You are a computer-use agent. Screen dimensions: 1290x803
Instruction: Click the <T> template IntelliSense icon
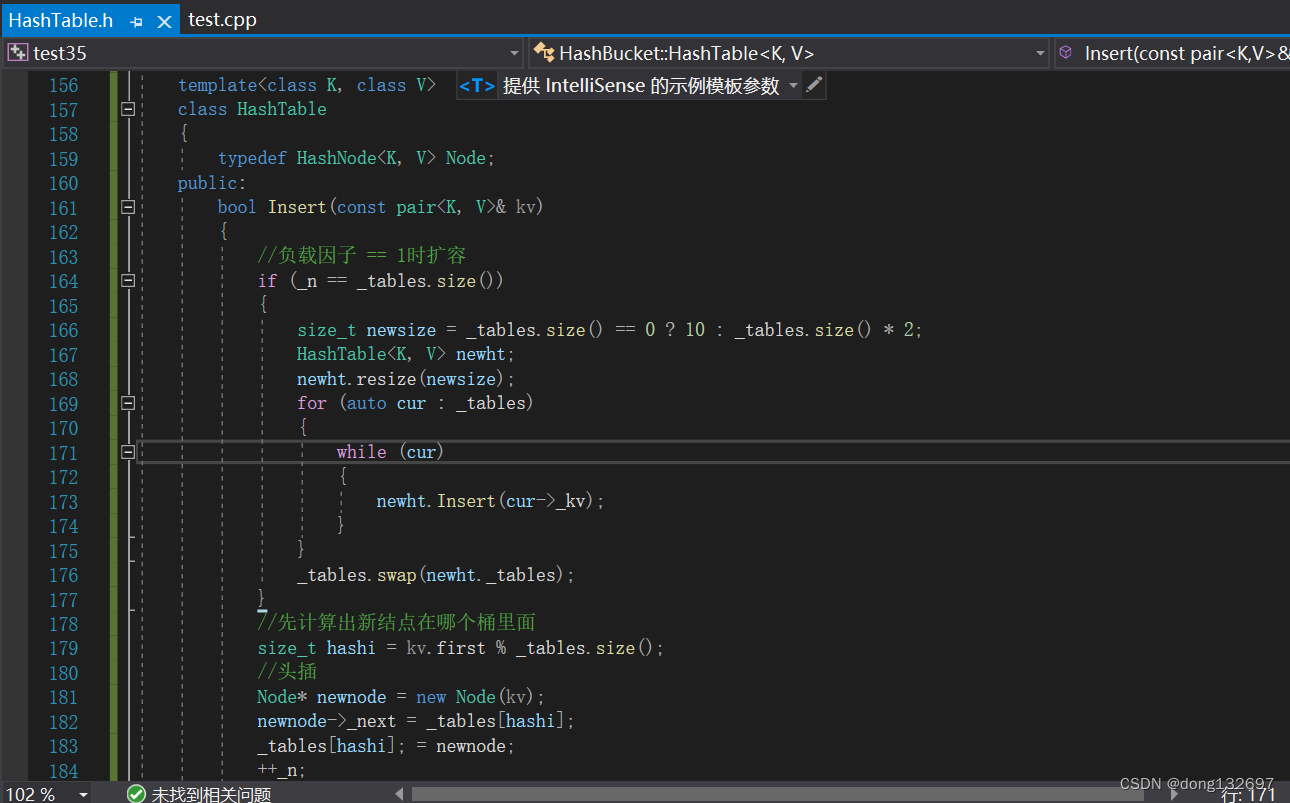click(x=477, y=86)
